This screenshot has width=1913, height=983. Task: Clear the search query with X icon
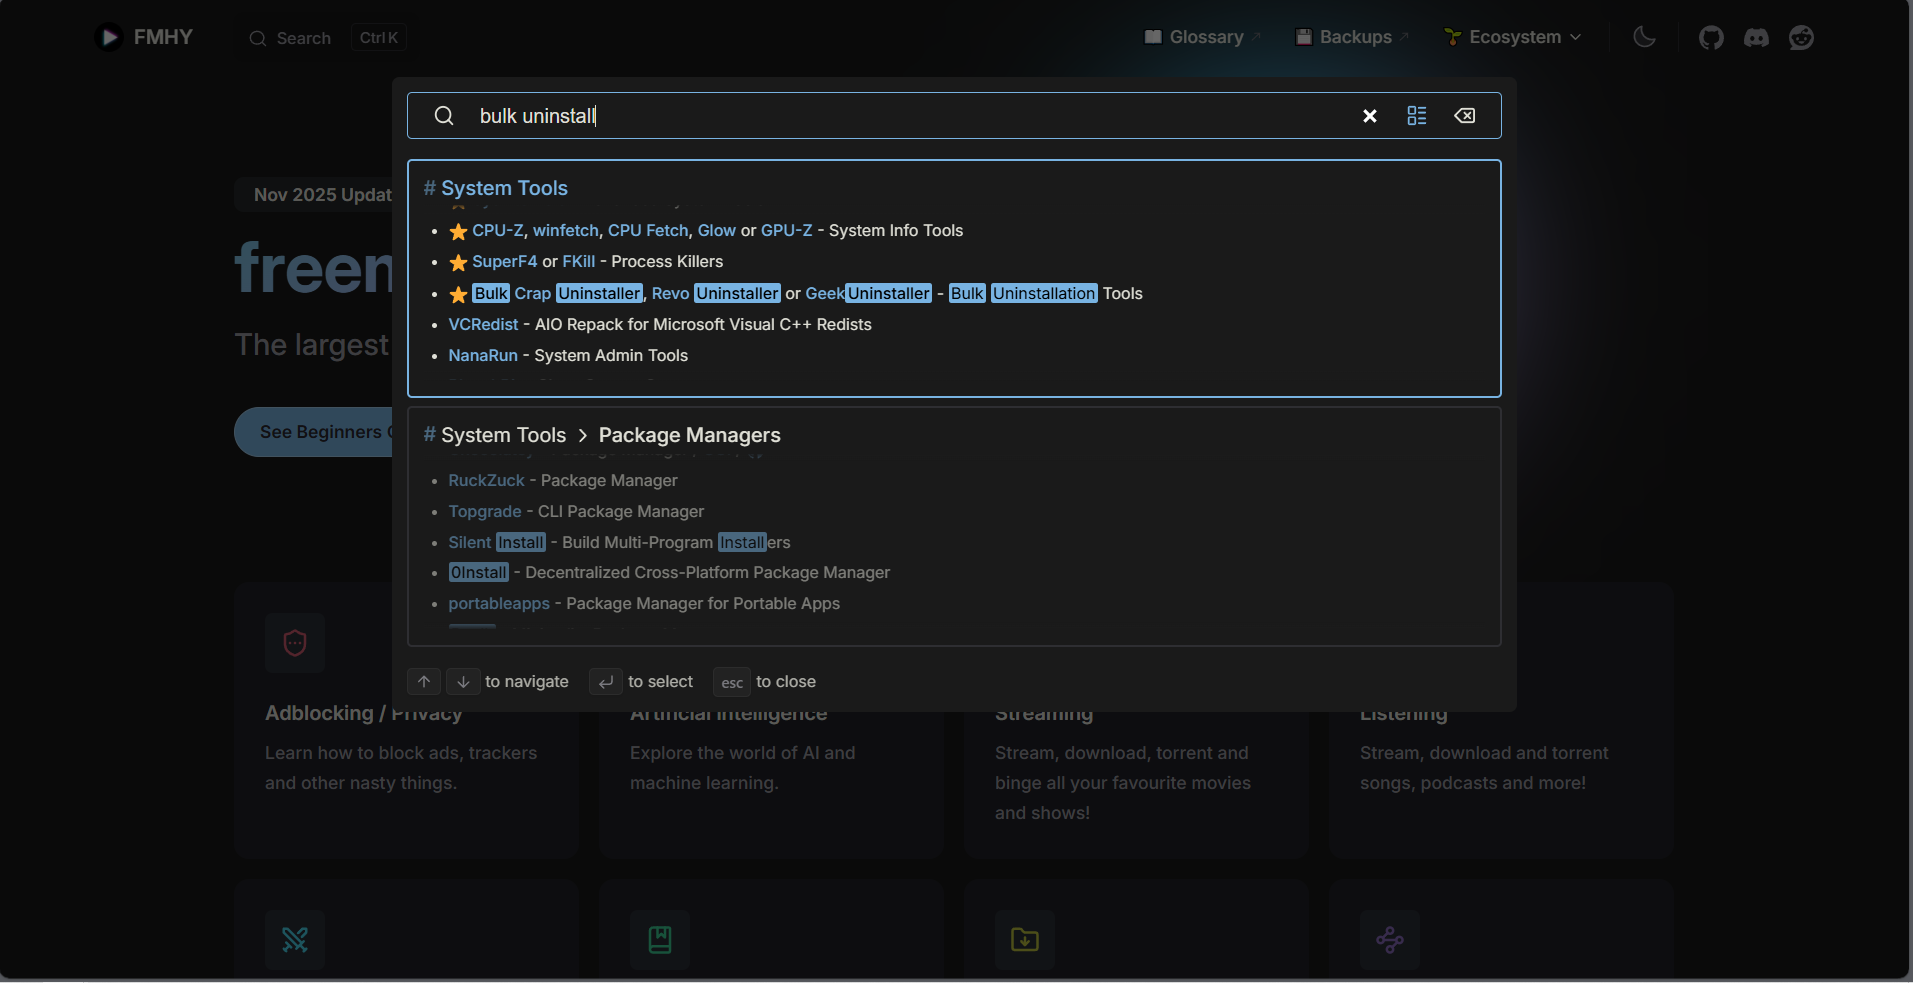1369,116
